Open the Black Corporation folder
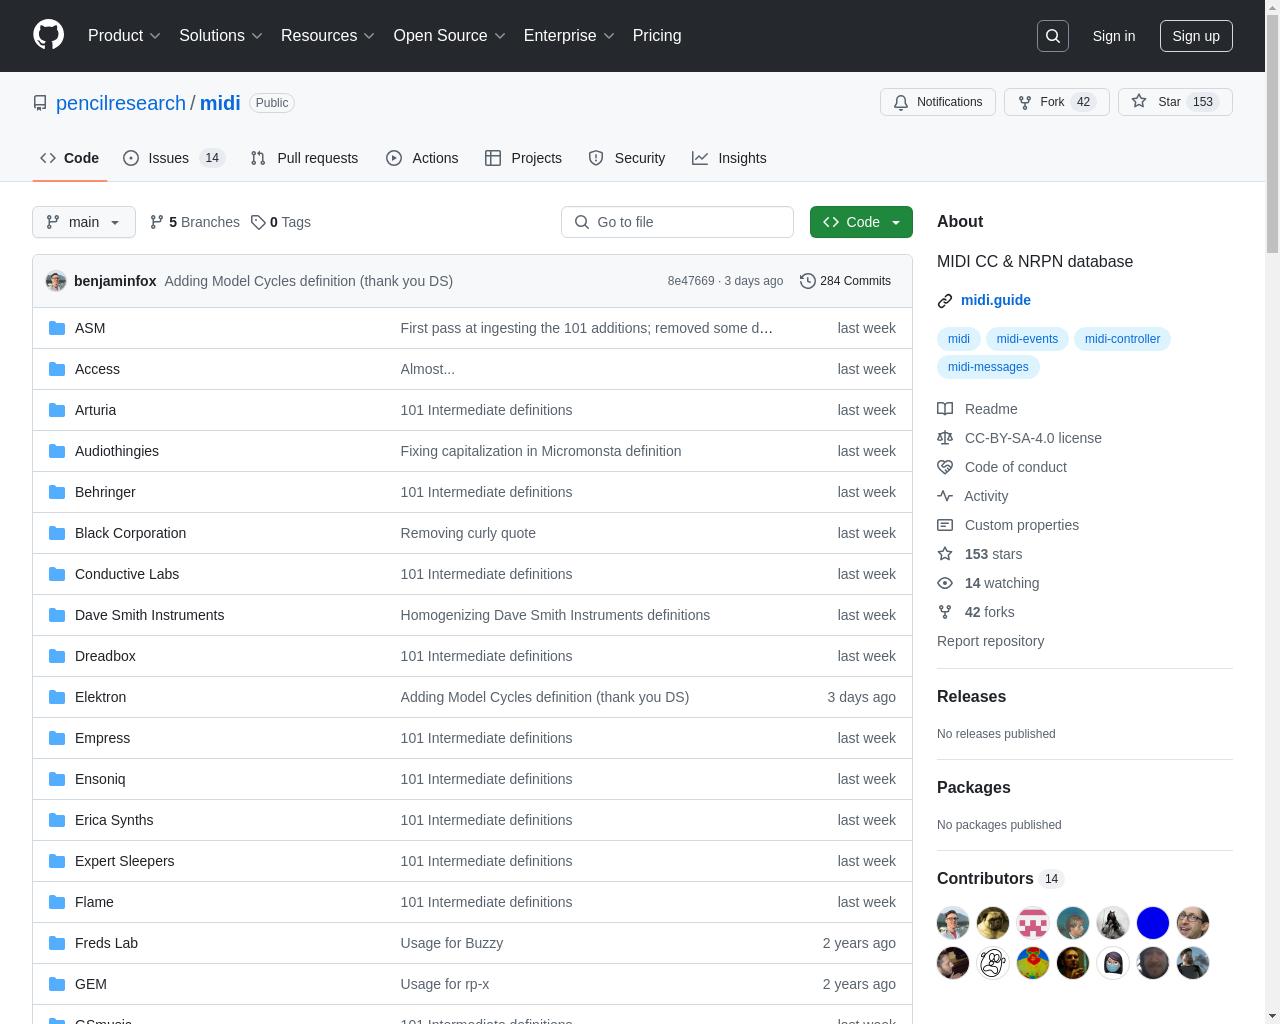The width and height of the screenshot is (1280, 1024). pos(130,533)
